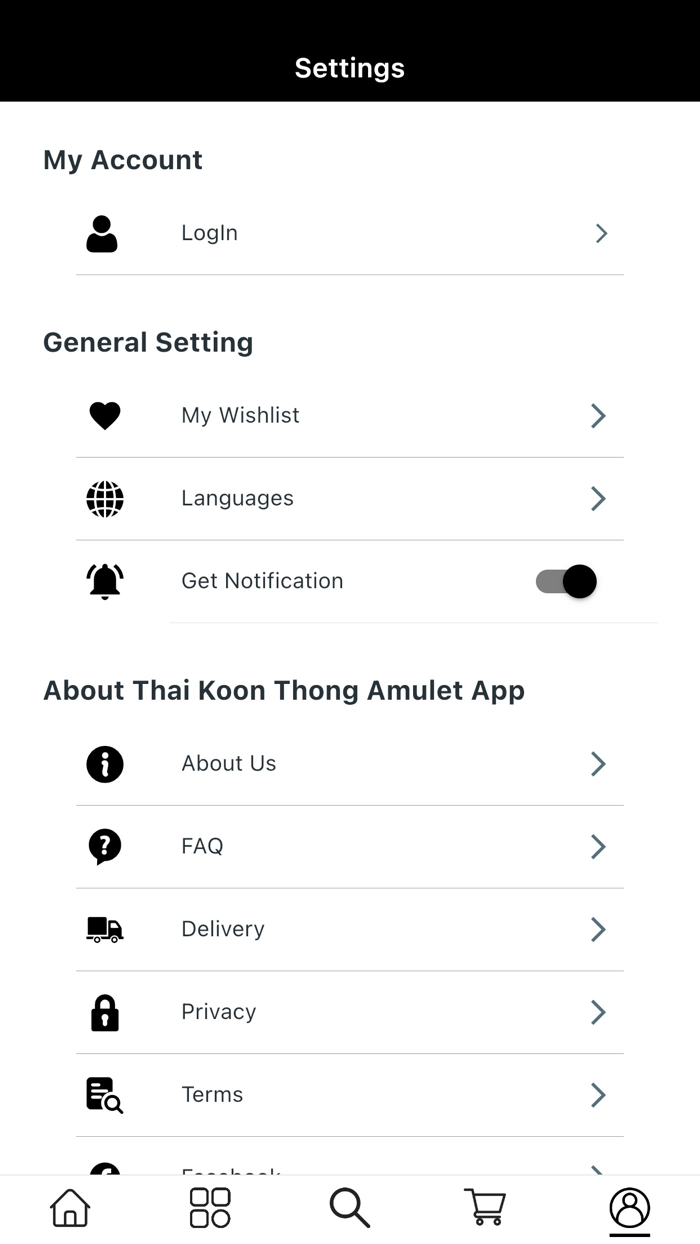Expand the FAQ entry chevron
The width and height of the screenshot is (700, 1244).
597,847
